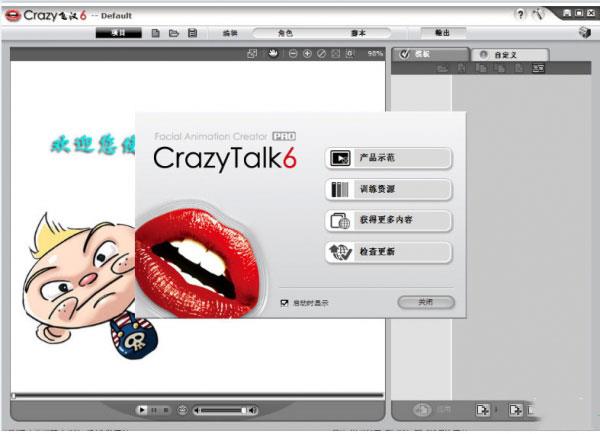Pause the animation preview
600x434 pixels.
pos(154,410)
